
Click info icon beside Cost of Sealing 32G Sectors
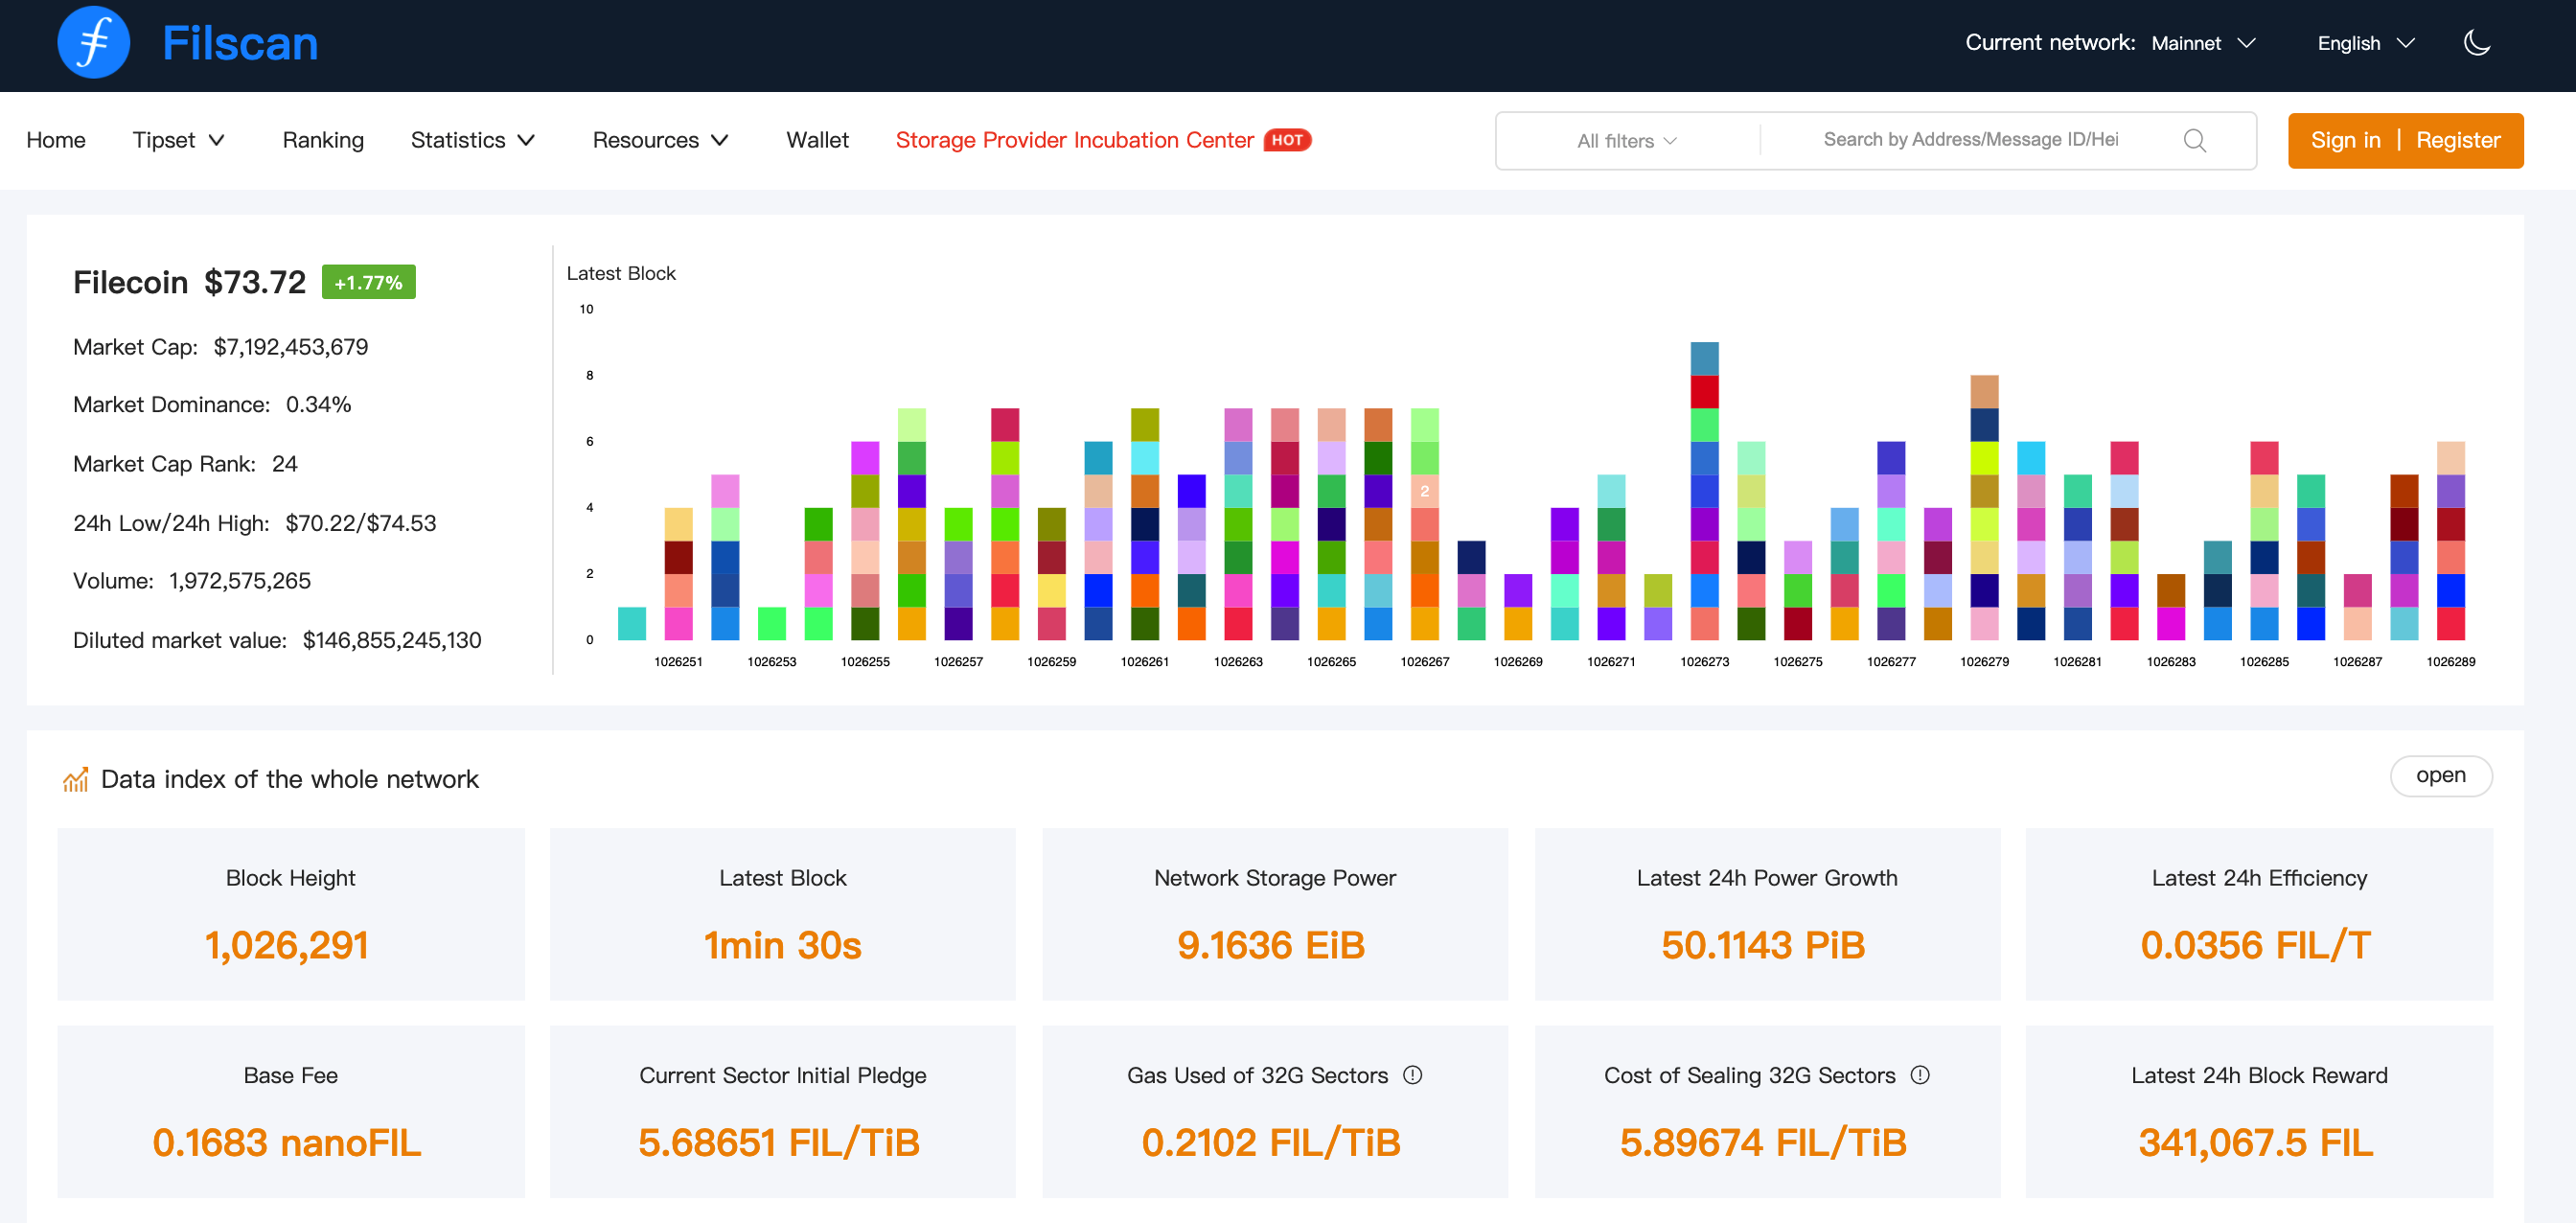[1919, 1075]
